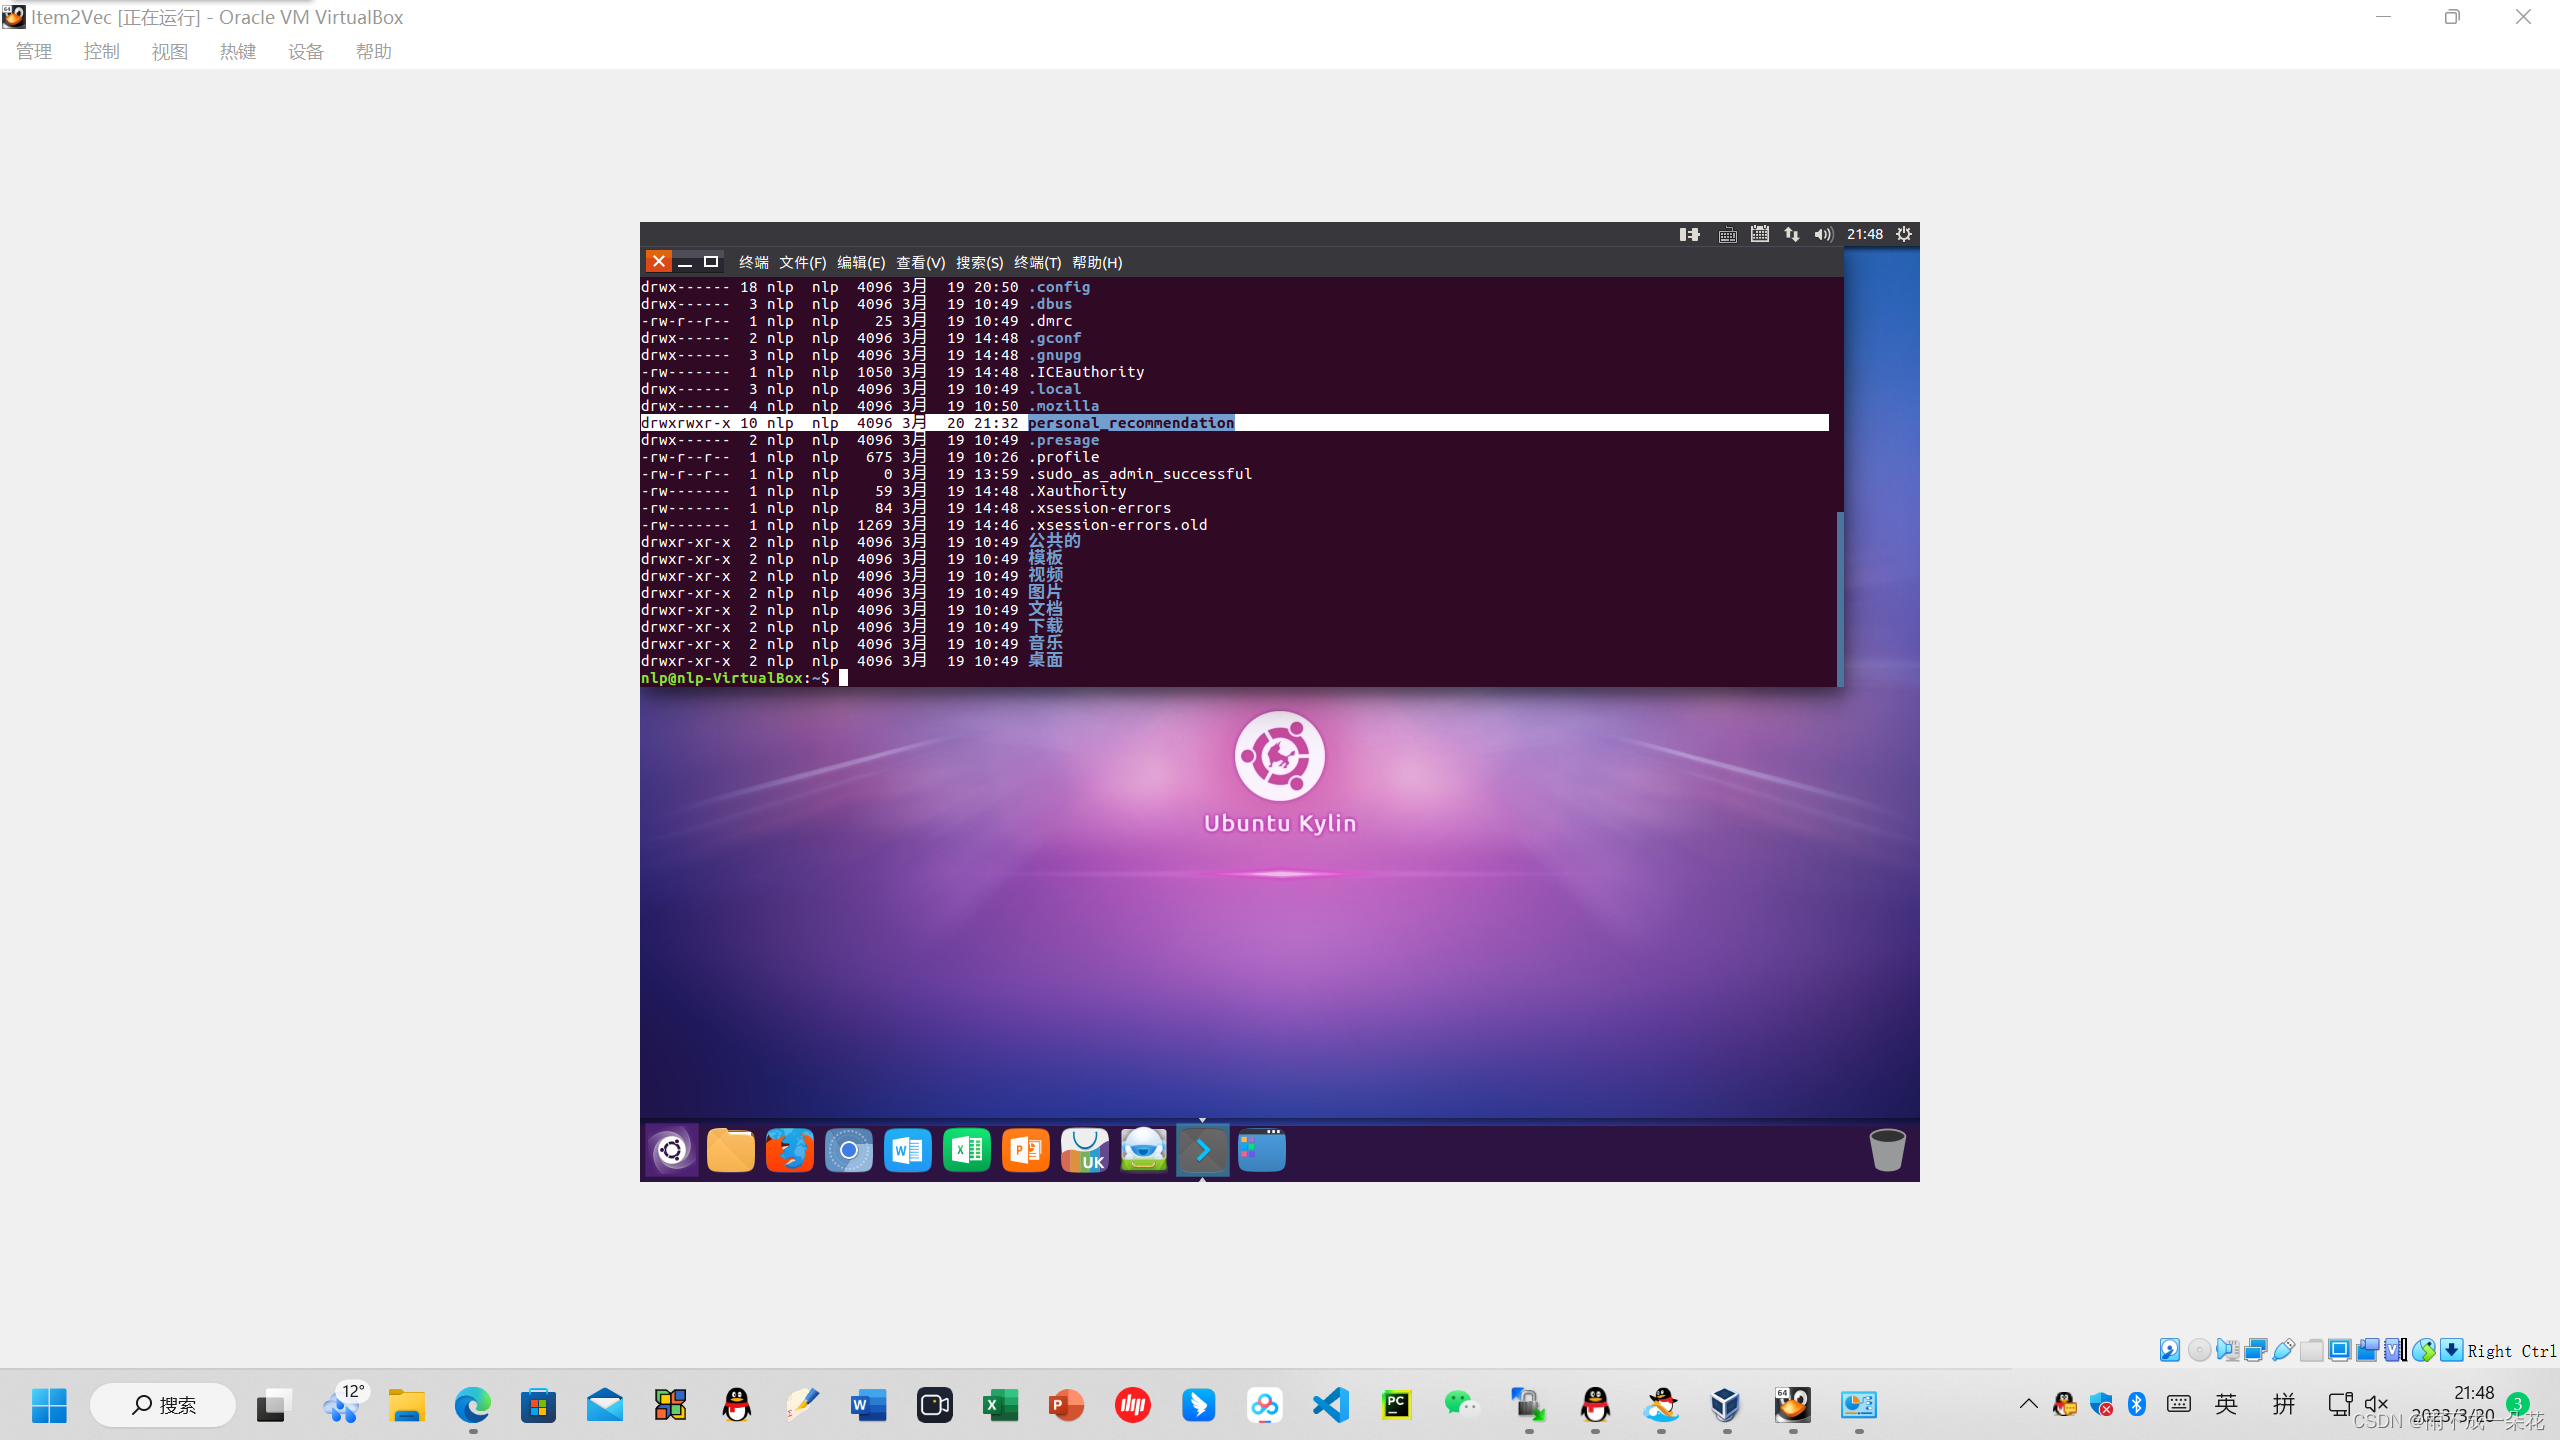The width and height of the screenshot is (2560, 1440).
Task: Click VirtualBox hard disk activity status icon
Action: pos(2169,1351)
